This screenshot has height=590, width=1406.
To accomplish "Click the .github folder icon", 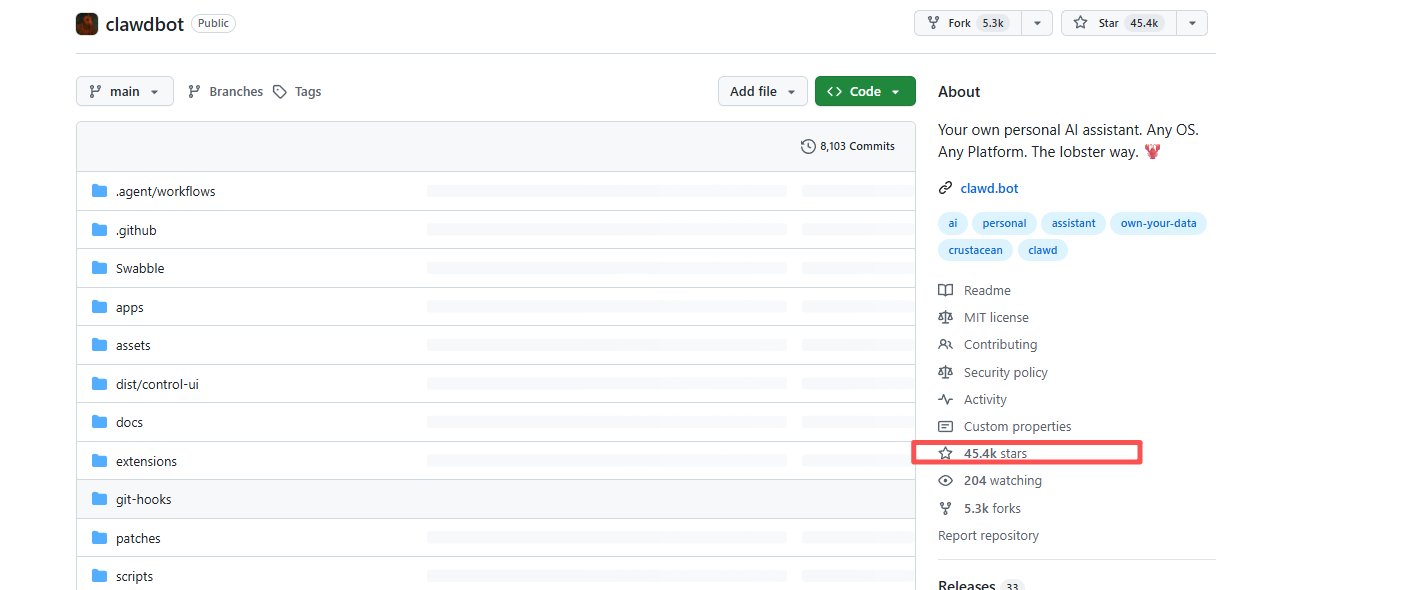I will pos(99,230).
